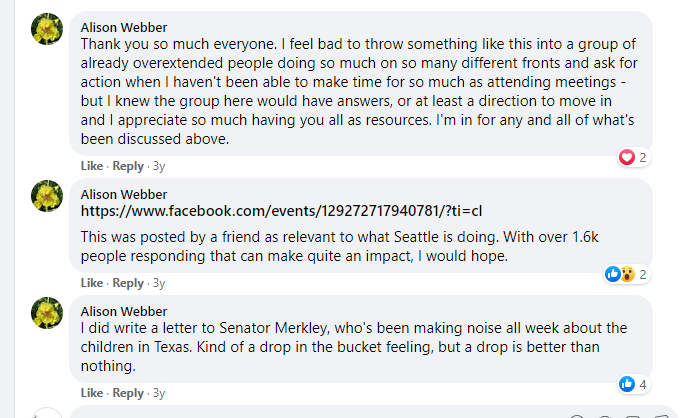690x418 pixels.
Task: Open the Alison Webber name on the first comment
Action: pos(124,27)
